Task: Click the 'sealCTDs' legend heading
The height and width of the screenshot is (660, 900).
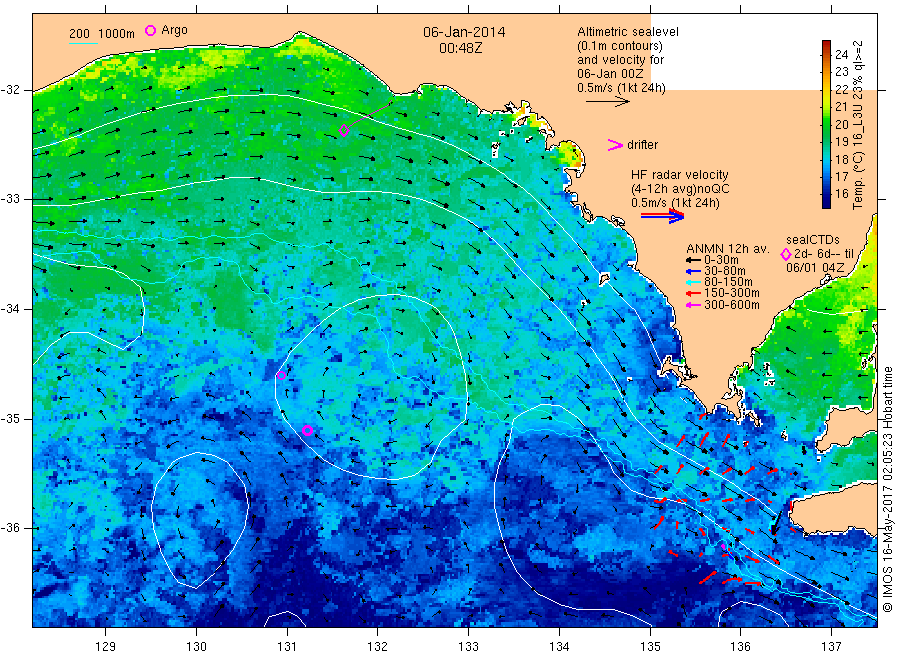Action: tap(813, 240)
